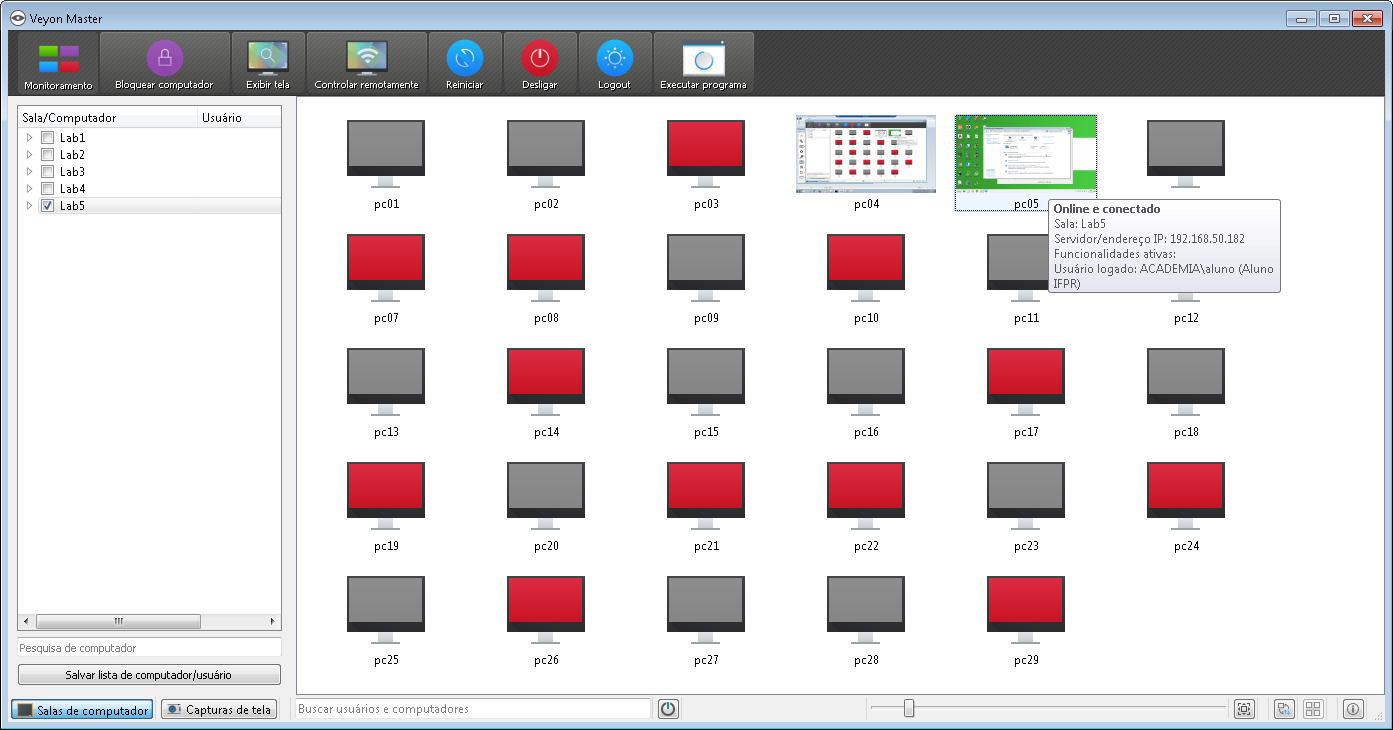Viewport: 1393px width, 730px height.
Task: Select the Monitoramento mode icon
Action: [57, 60]
